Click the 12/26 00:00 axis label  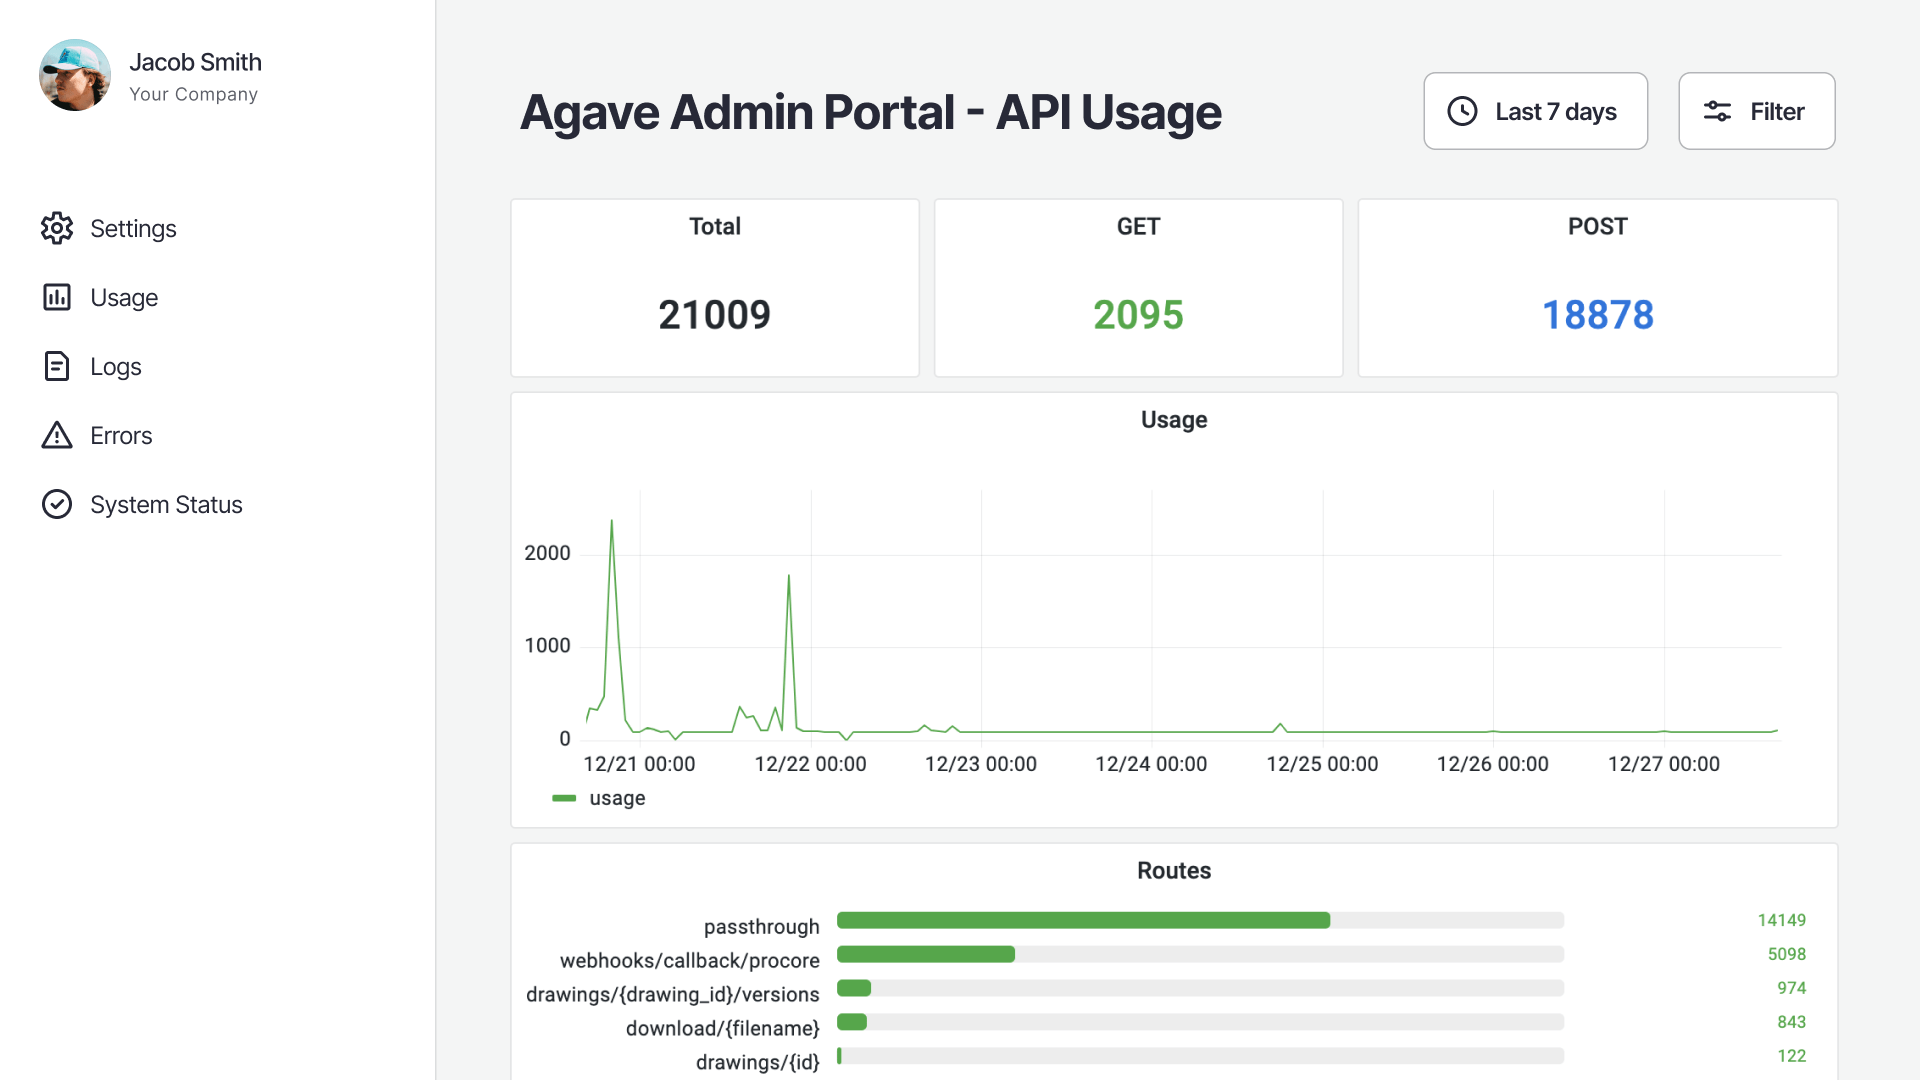coord(1492,764)
